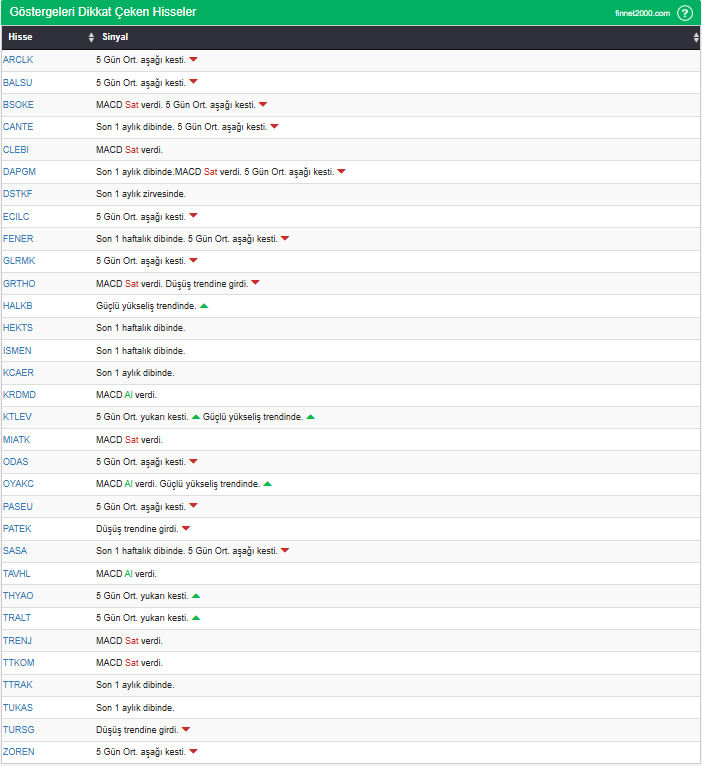
Task: Click green up arrow in HALKB row
Action: [204, 305]
